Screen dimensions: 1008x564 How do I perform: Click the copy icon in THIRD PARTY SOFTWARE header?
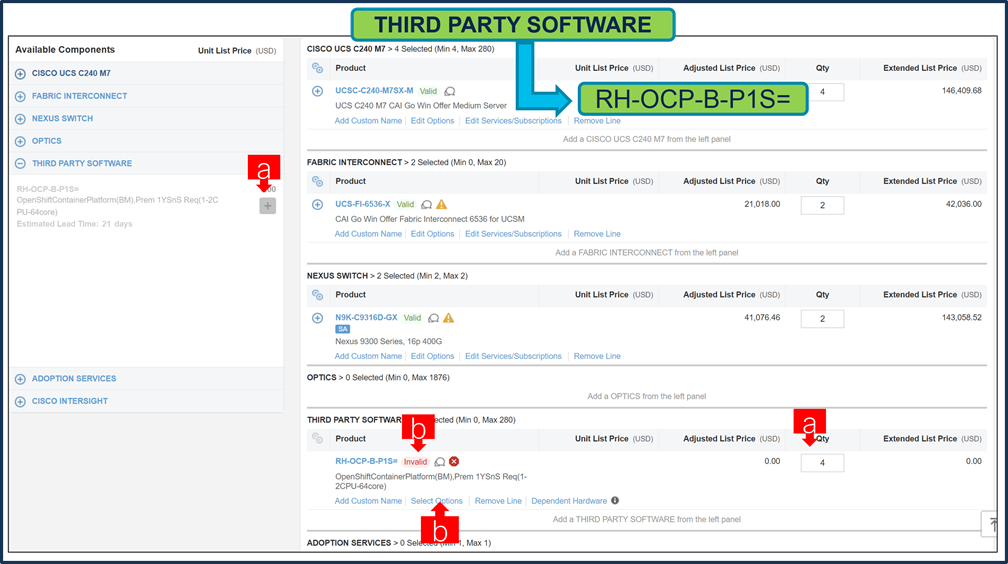click(x=318, y=439)
